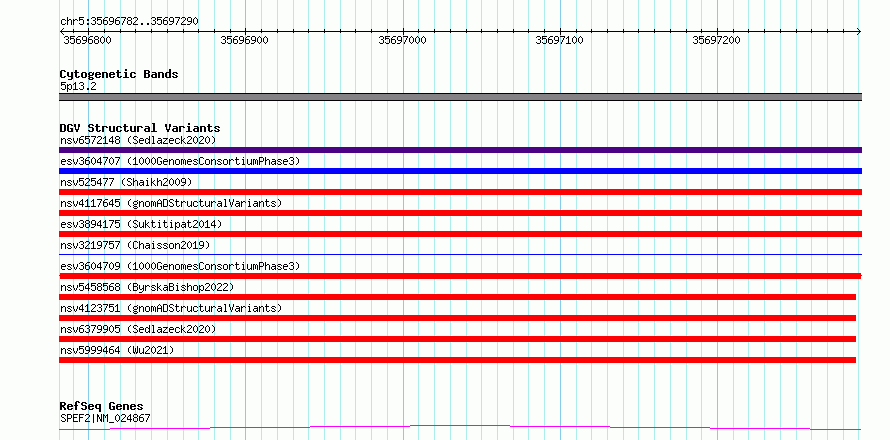
Task: Click the 5p13.2 band label
Action: click(x=78, y=87)
